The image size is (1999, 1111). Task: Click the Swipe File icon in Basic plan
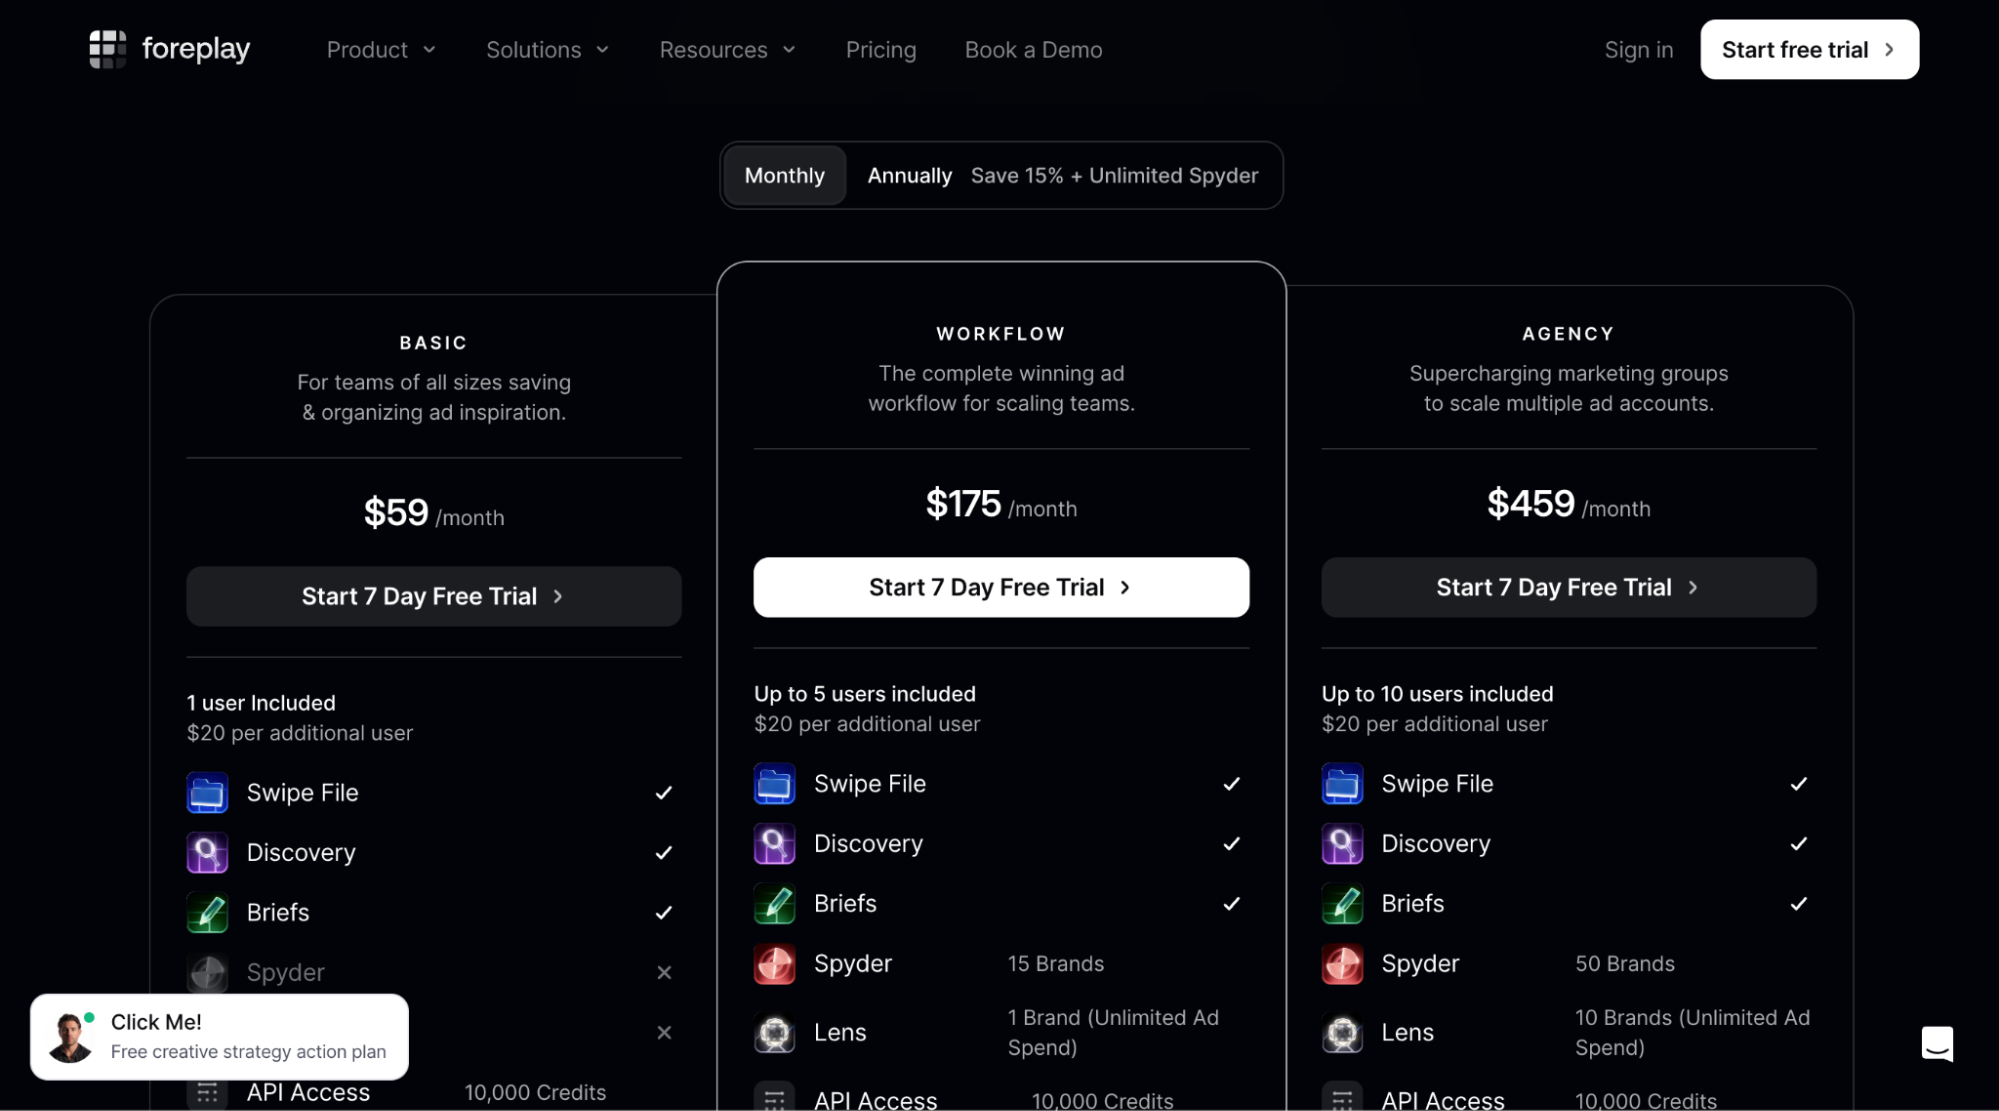207,793
